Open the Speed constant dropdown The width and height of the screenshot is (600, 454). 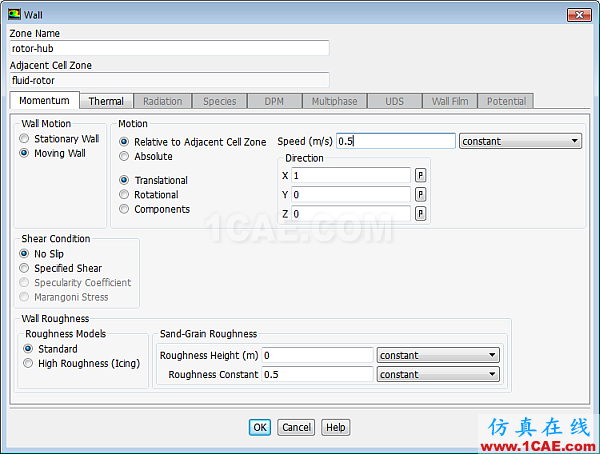(520, 141)
